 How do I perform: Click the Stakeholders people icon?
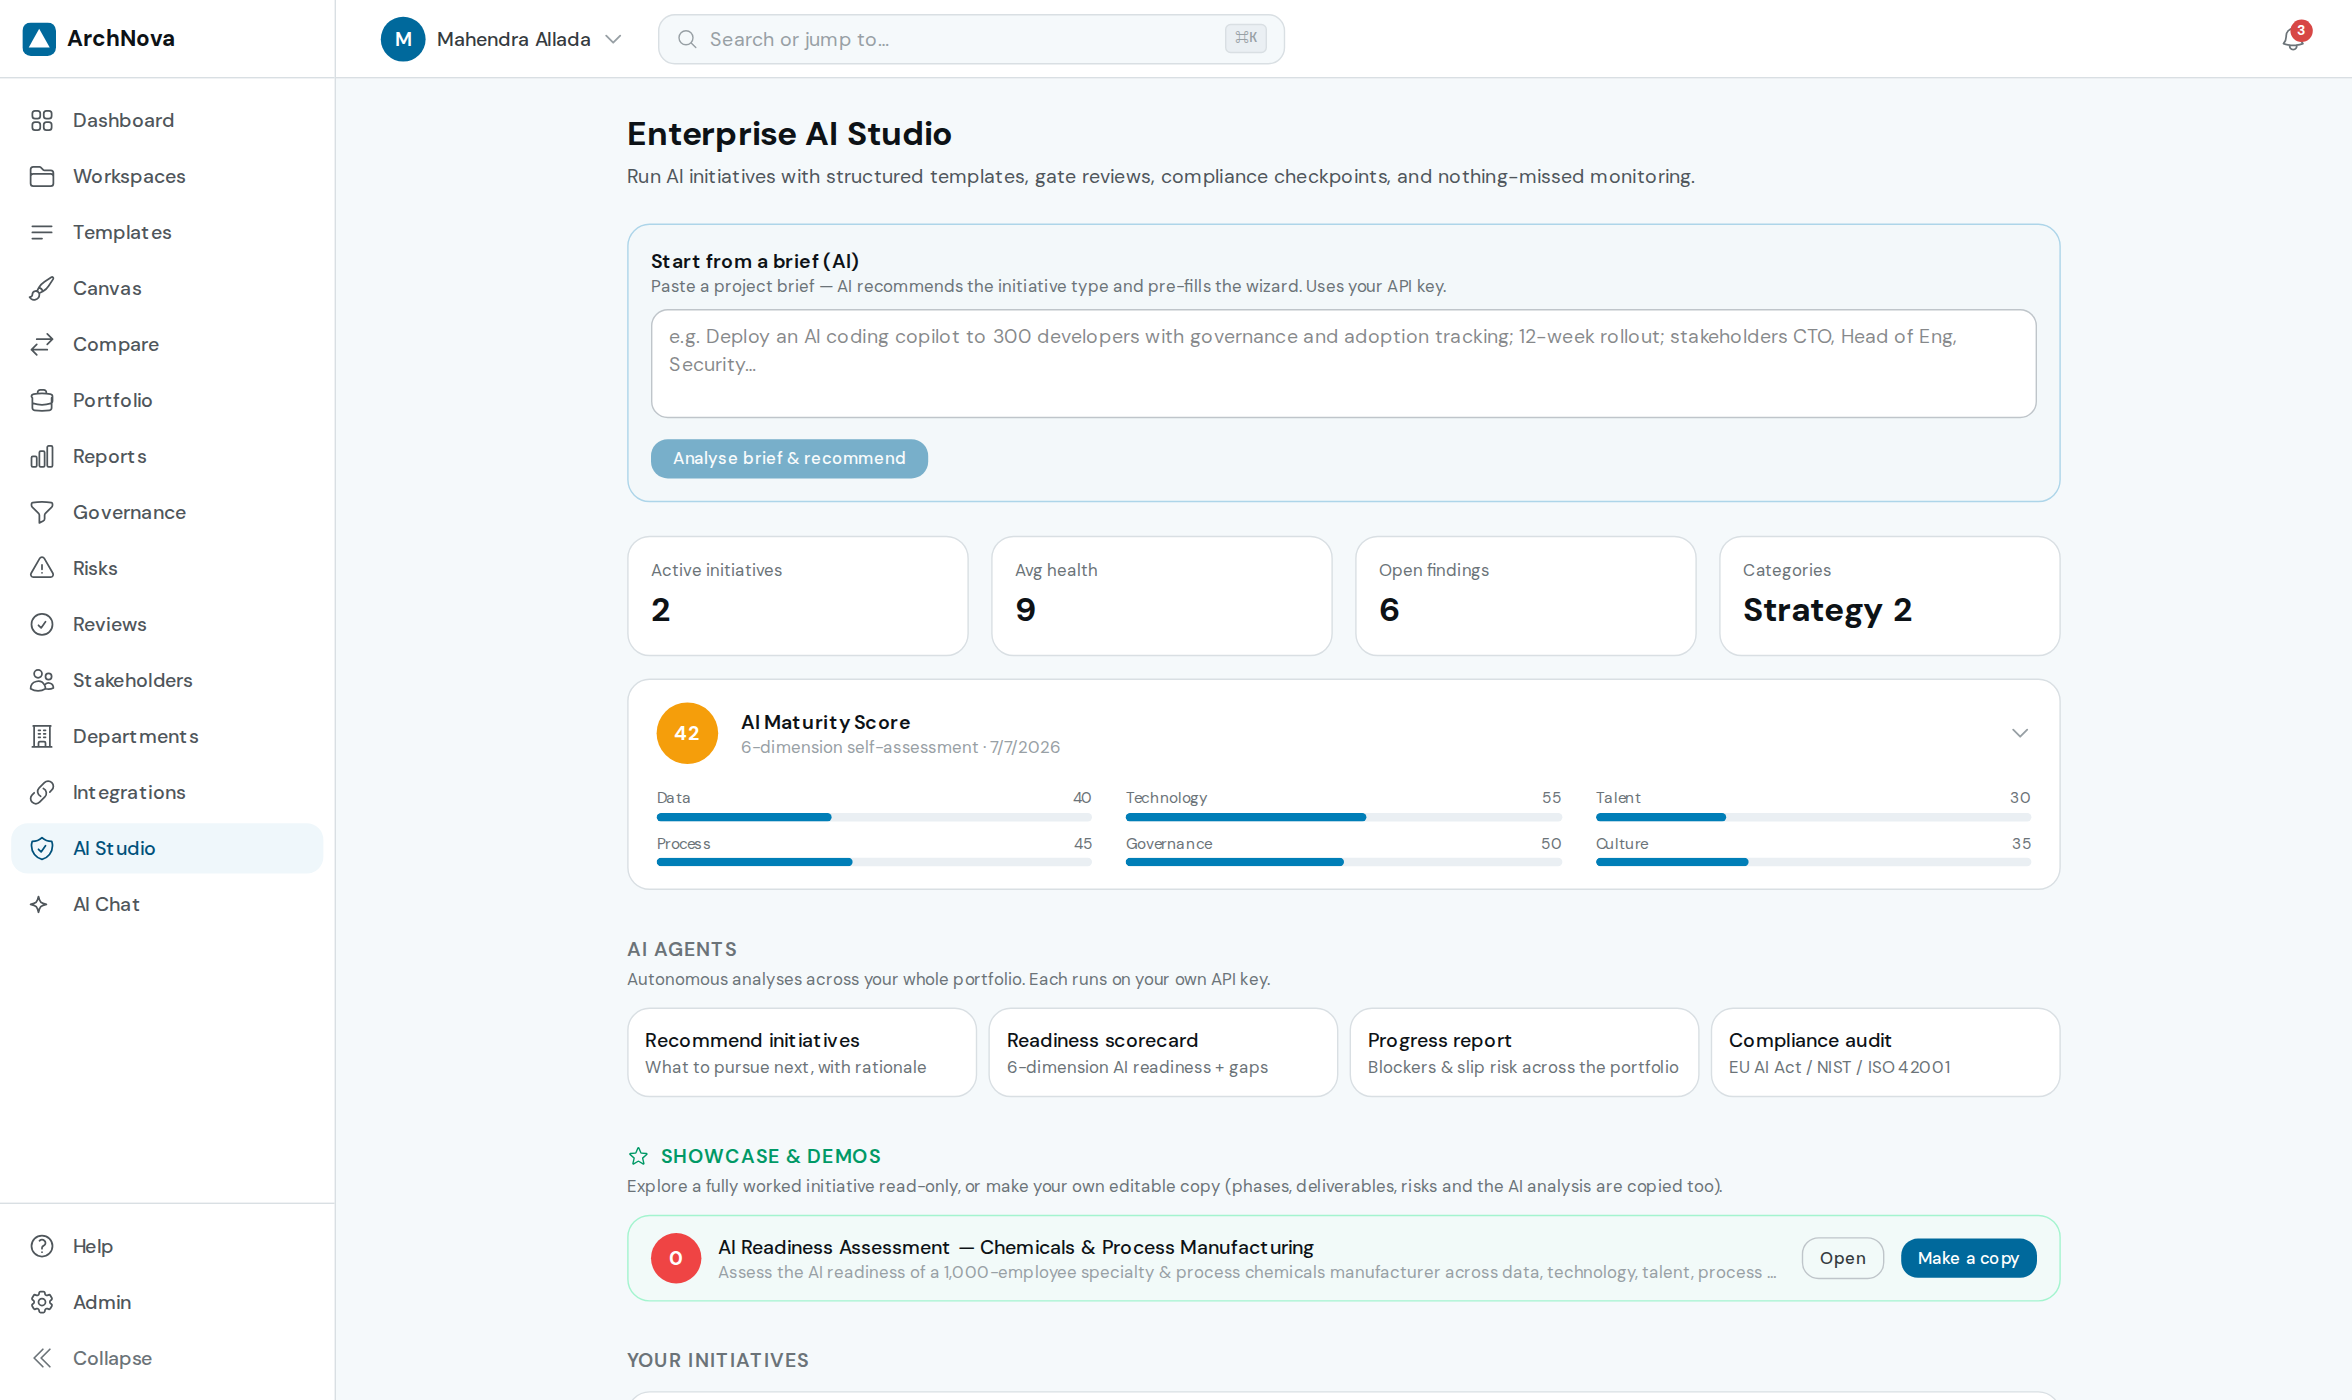coord(42,680)
